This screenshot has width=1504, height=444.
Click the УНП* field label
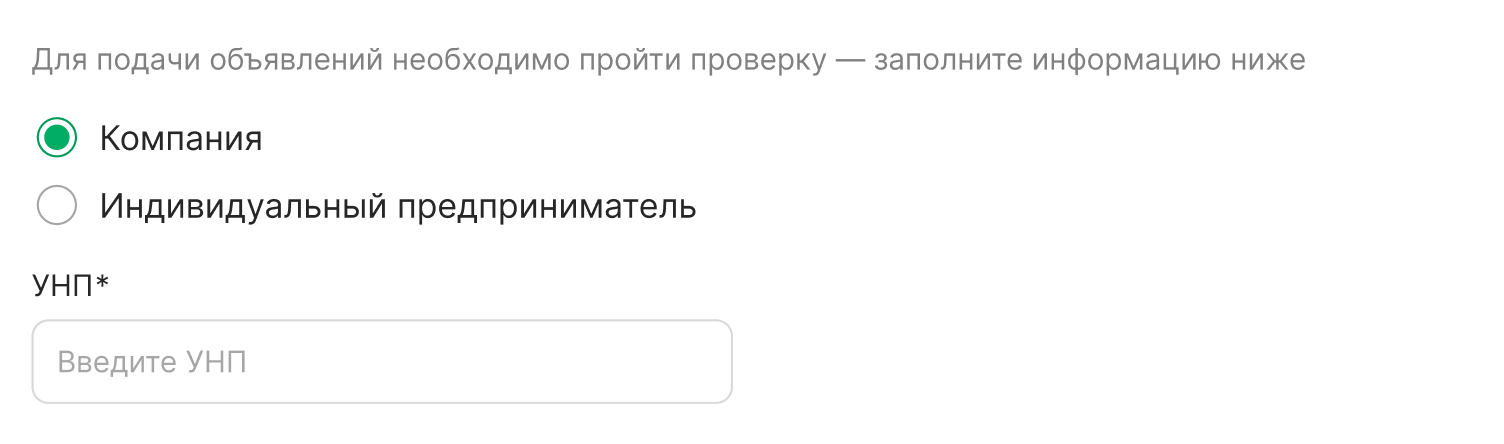[x=70, y=285]
